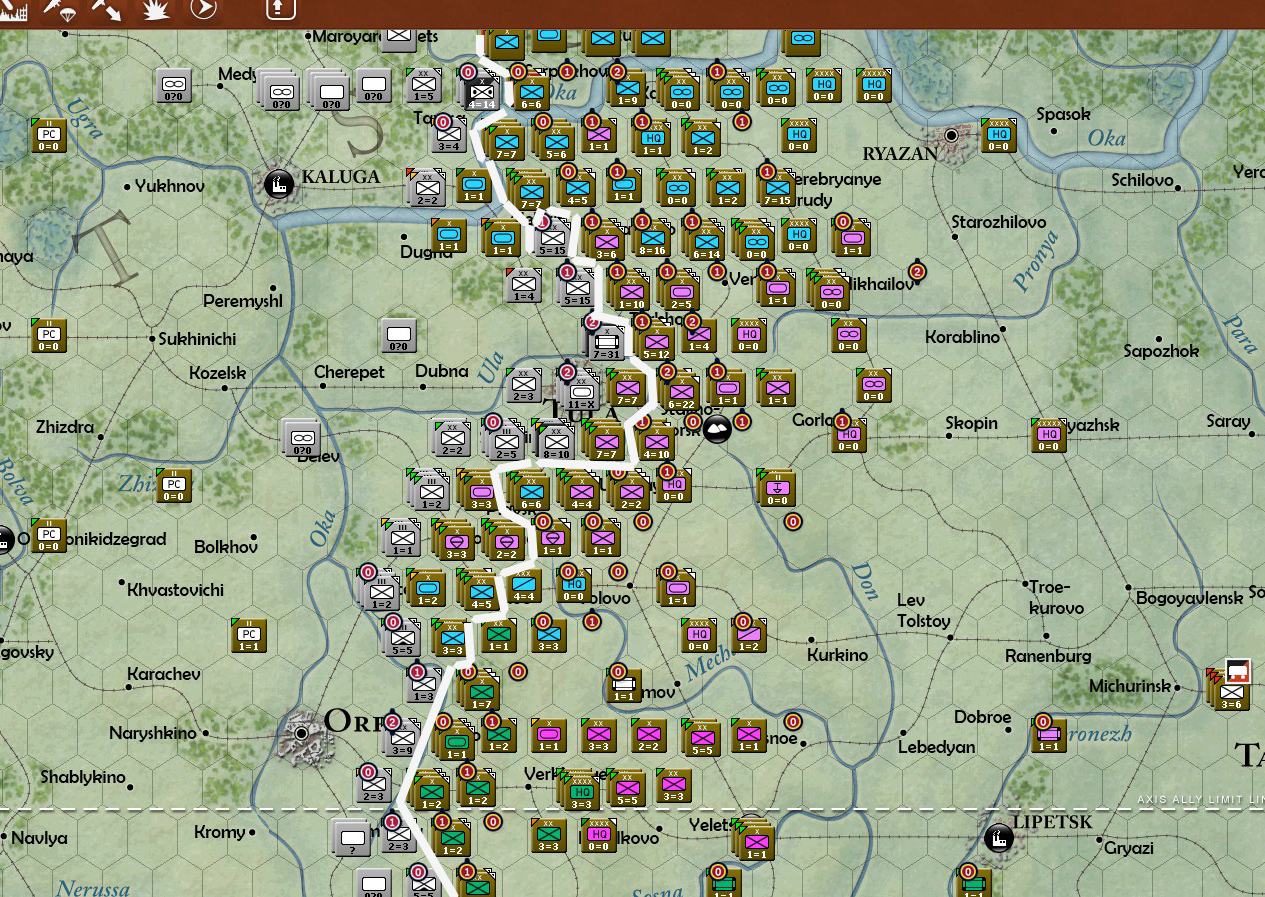Click the Gryazi town label
The width and height of the screenshot is (1265, 897).
pos(1129,848)
